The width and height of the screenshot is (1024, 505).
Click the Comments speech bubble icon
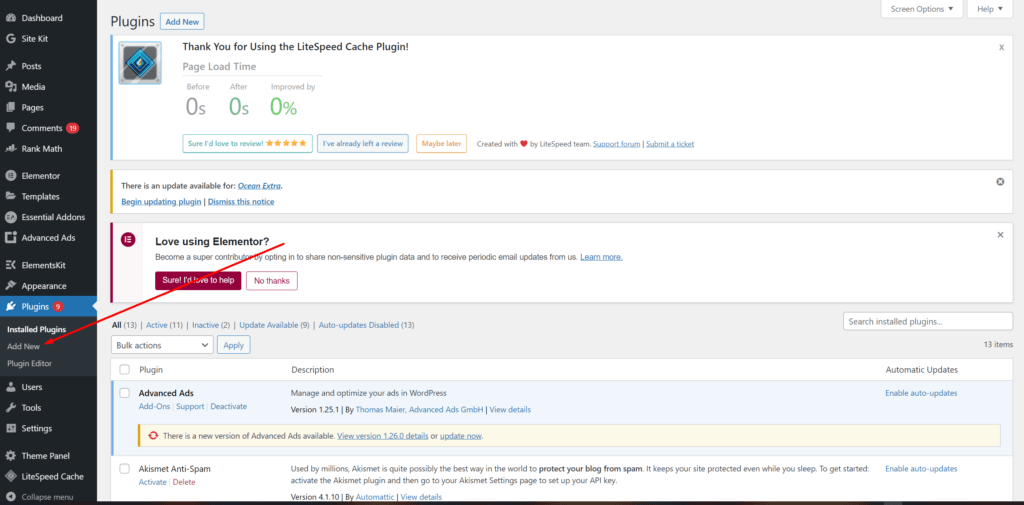10,128
